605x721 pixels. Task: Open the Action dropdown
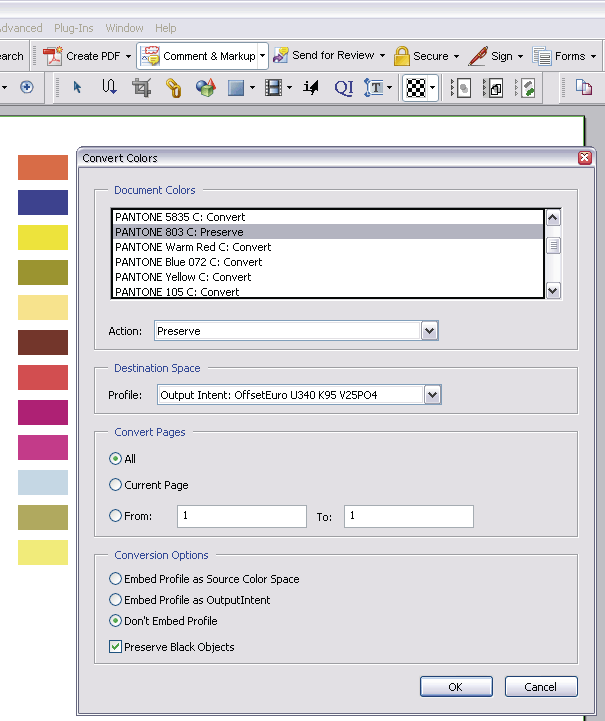tap(429, 331)
